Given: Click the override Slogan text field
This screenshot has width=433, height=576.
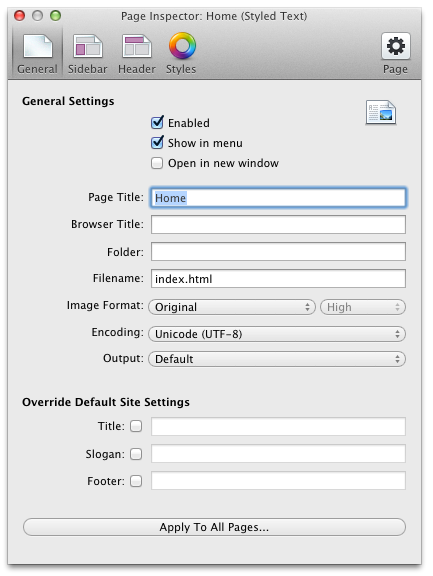Looking at the screenshot, I should point(278,454).
